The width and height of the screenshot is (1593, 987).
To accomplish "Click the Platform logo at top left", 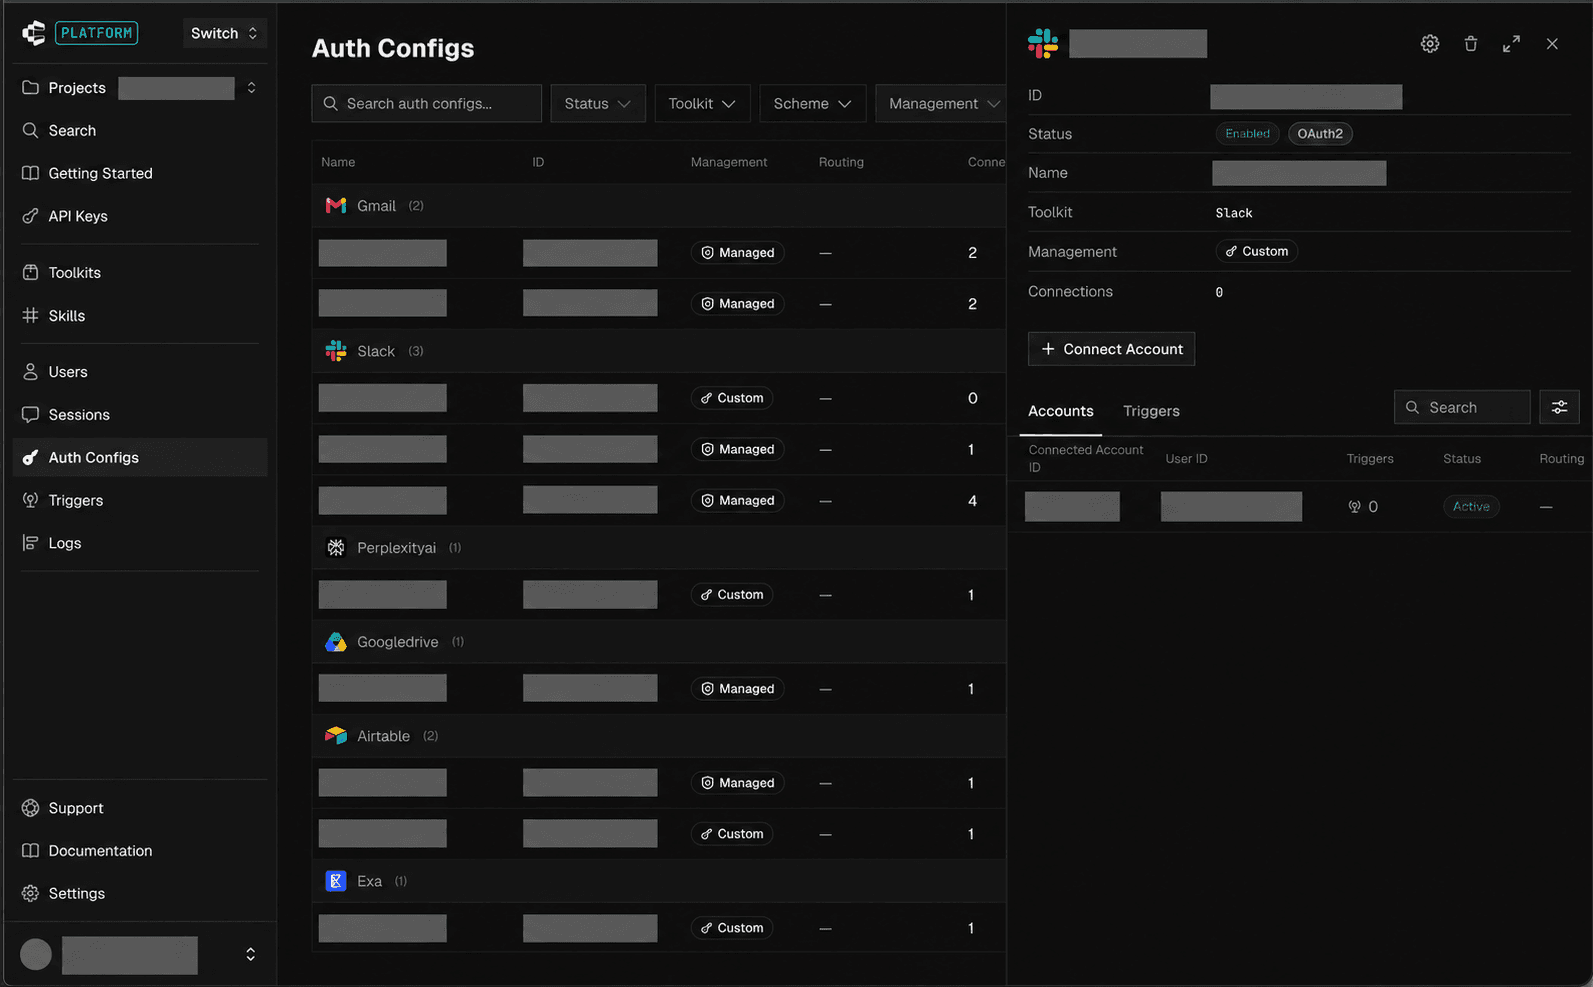I will 34,33.
